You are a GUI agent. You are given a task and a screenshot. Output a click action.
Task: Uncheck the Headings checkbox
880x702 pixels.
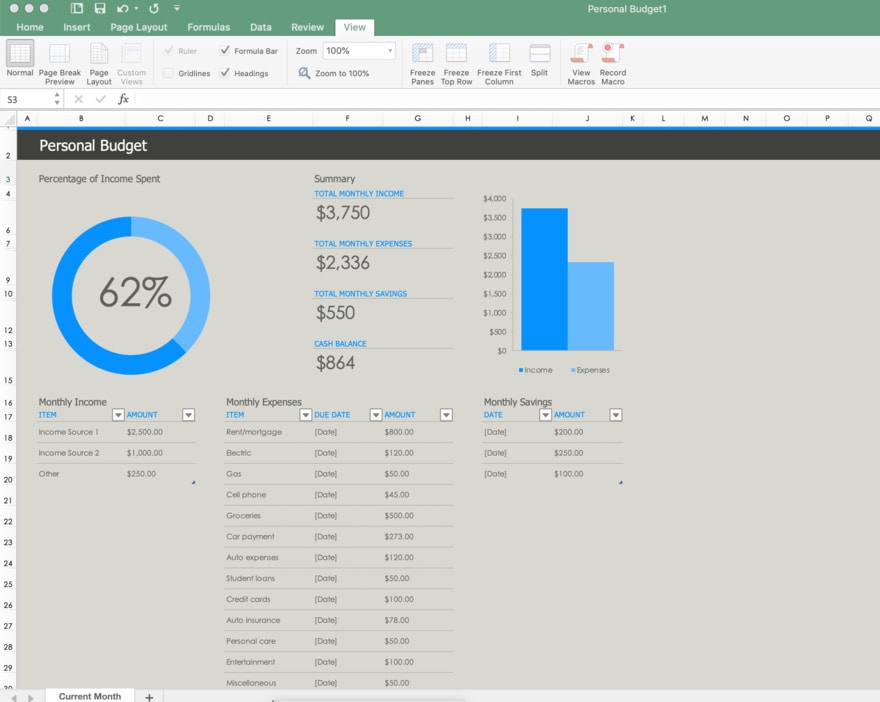pyautogui.click(x=224, y=72)
